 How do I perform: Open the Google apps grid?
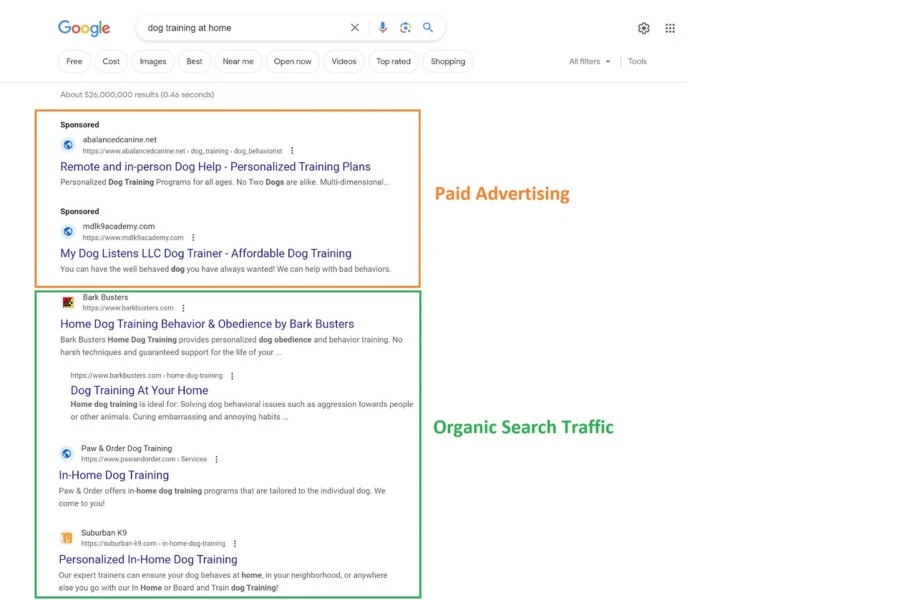pyautogui.click(x=670, y=28)
